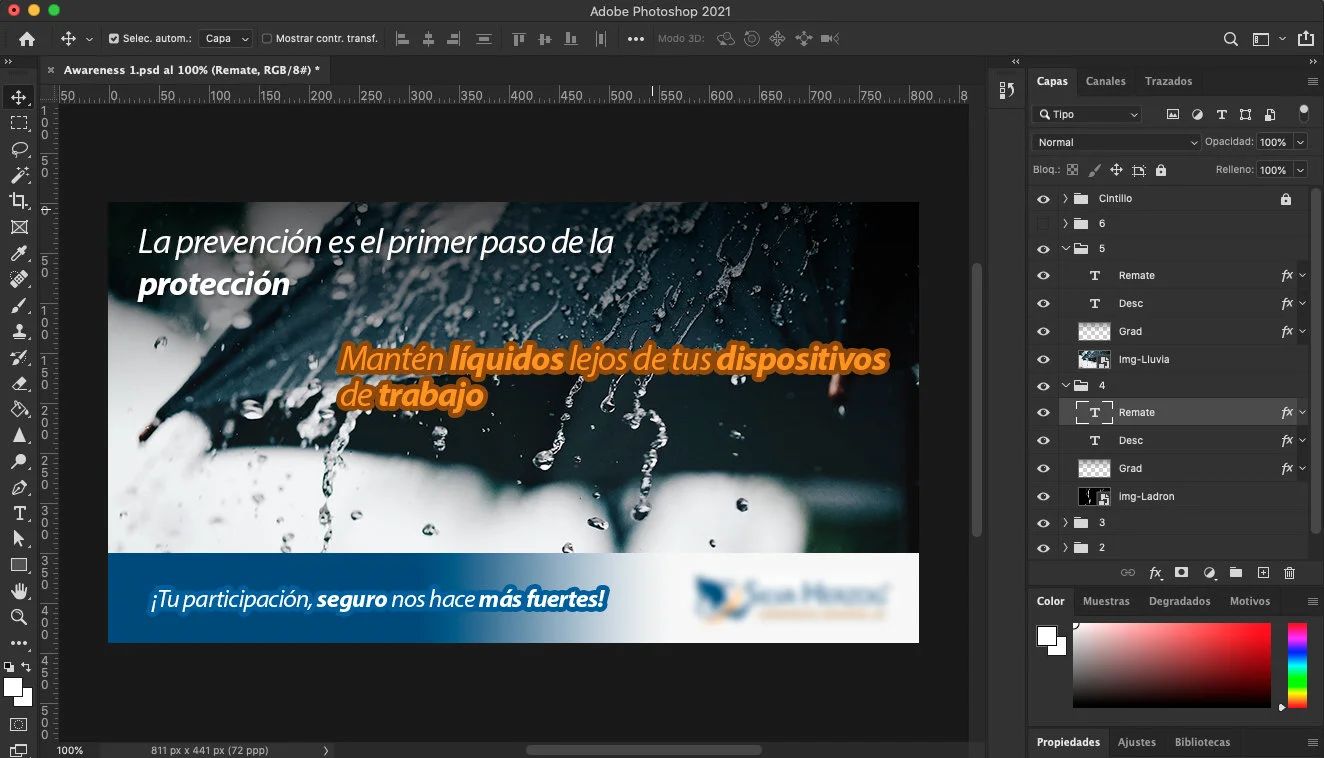The height and width of the screenshot is (758, 1324).
Task: Select the Crop tool
Action: tap(19, 201)
